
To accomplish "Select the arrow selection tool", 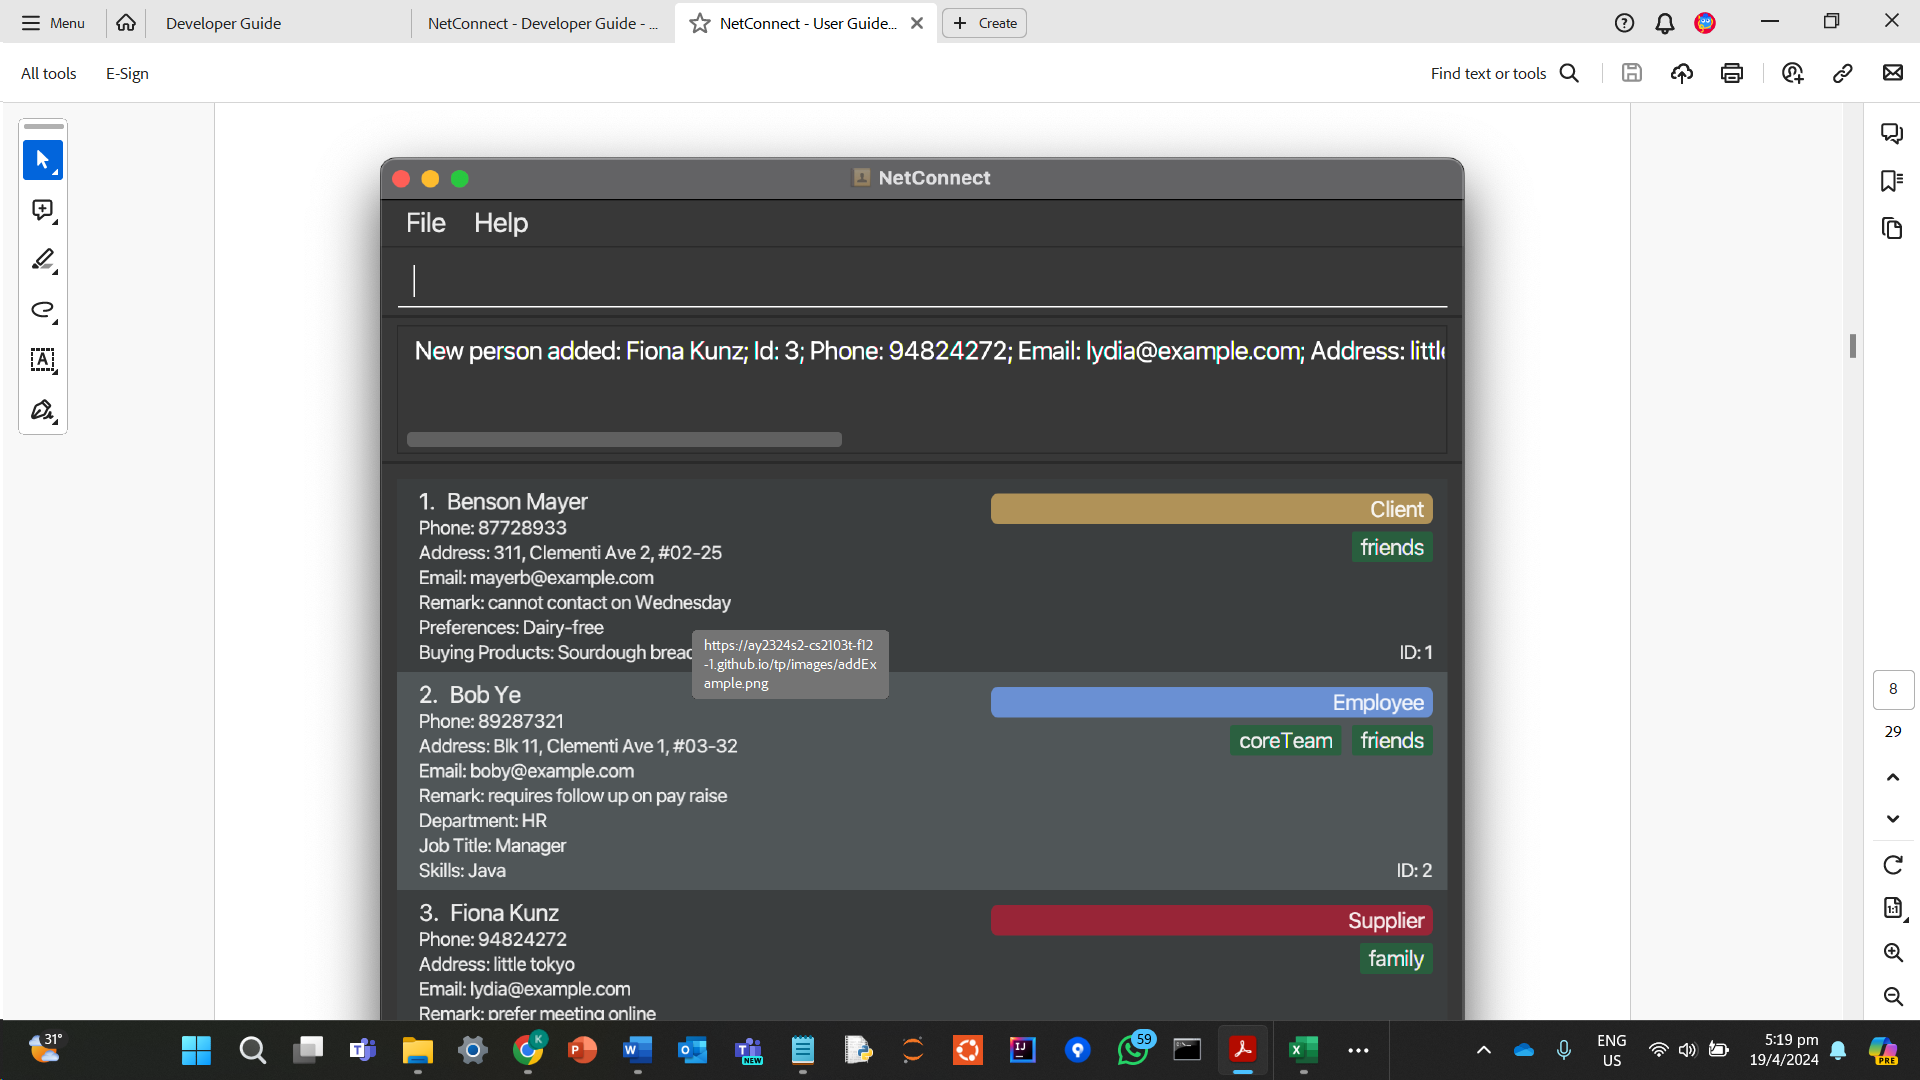I will [42, 160].
